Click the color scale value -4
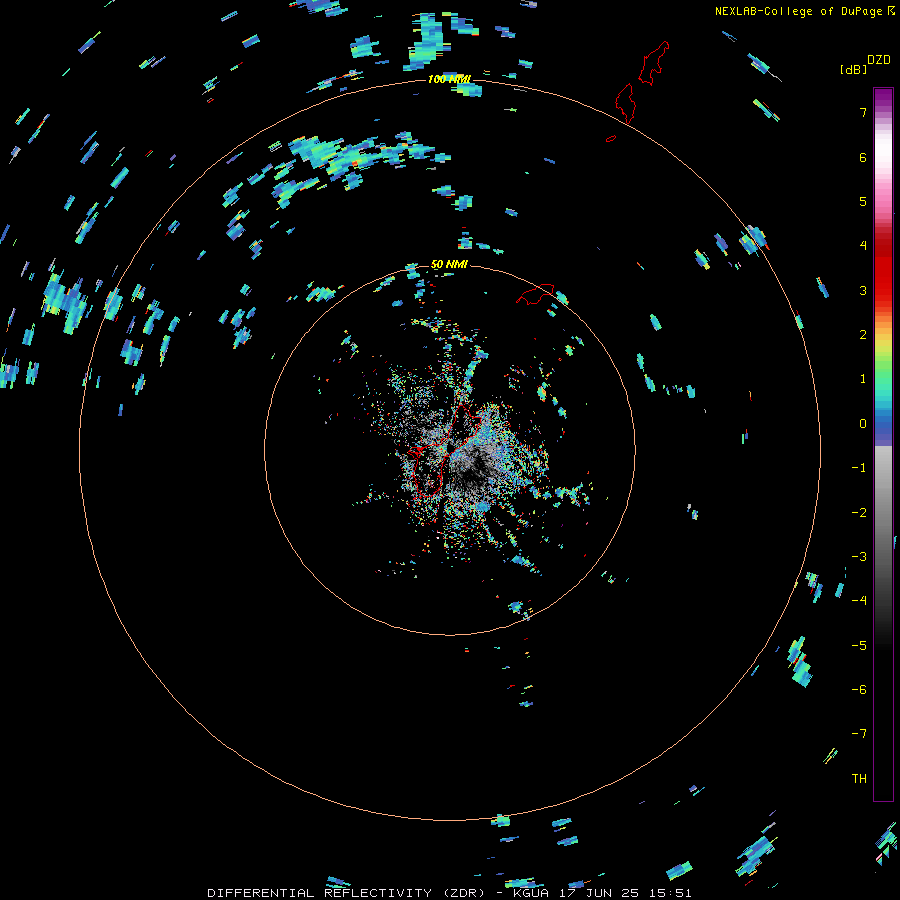 point(859,601)
